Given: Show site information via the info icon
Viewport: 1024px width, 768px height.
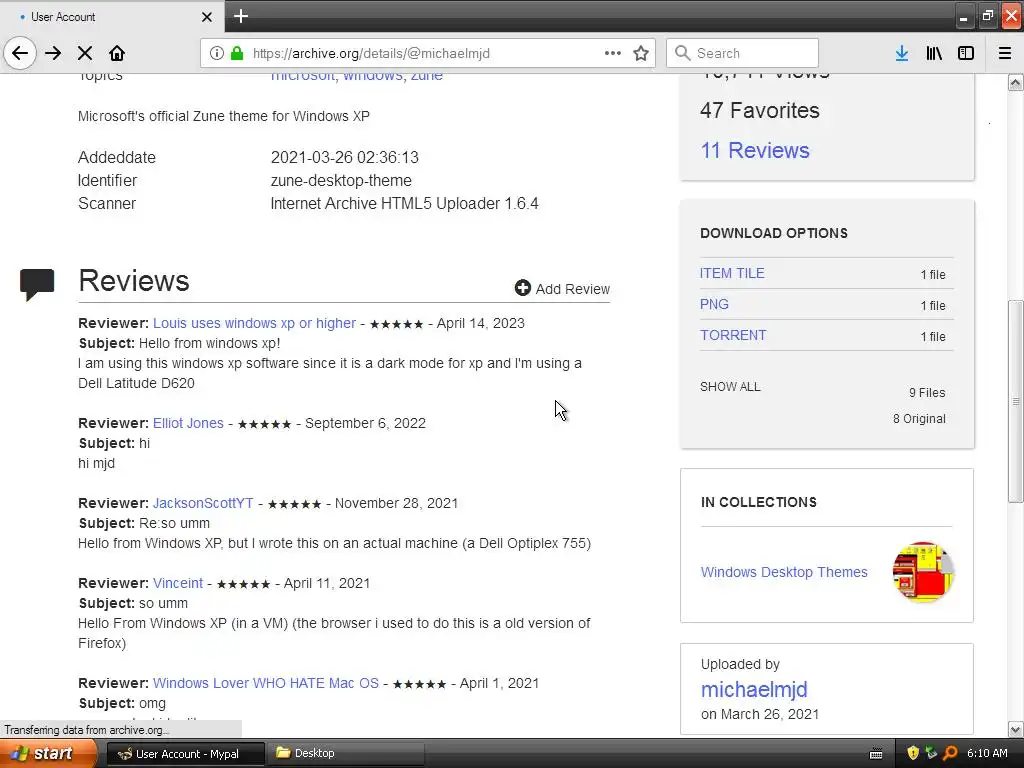Looking at the screenshot, I should [217, 53].
